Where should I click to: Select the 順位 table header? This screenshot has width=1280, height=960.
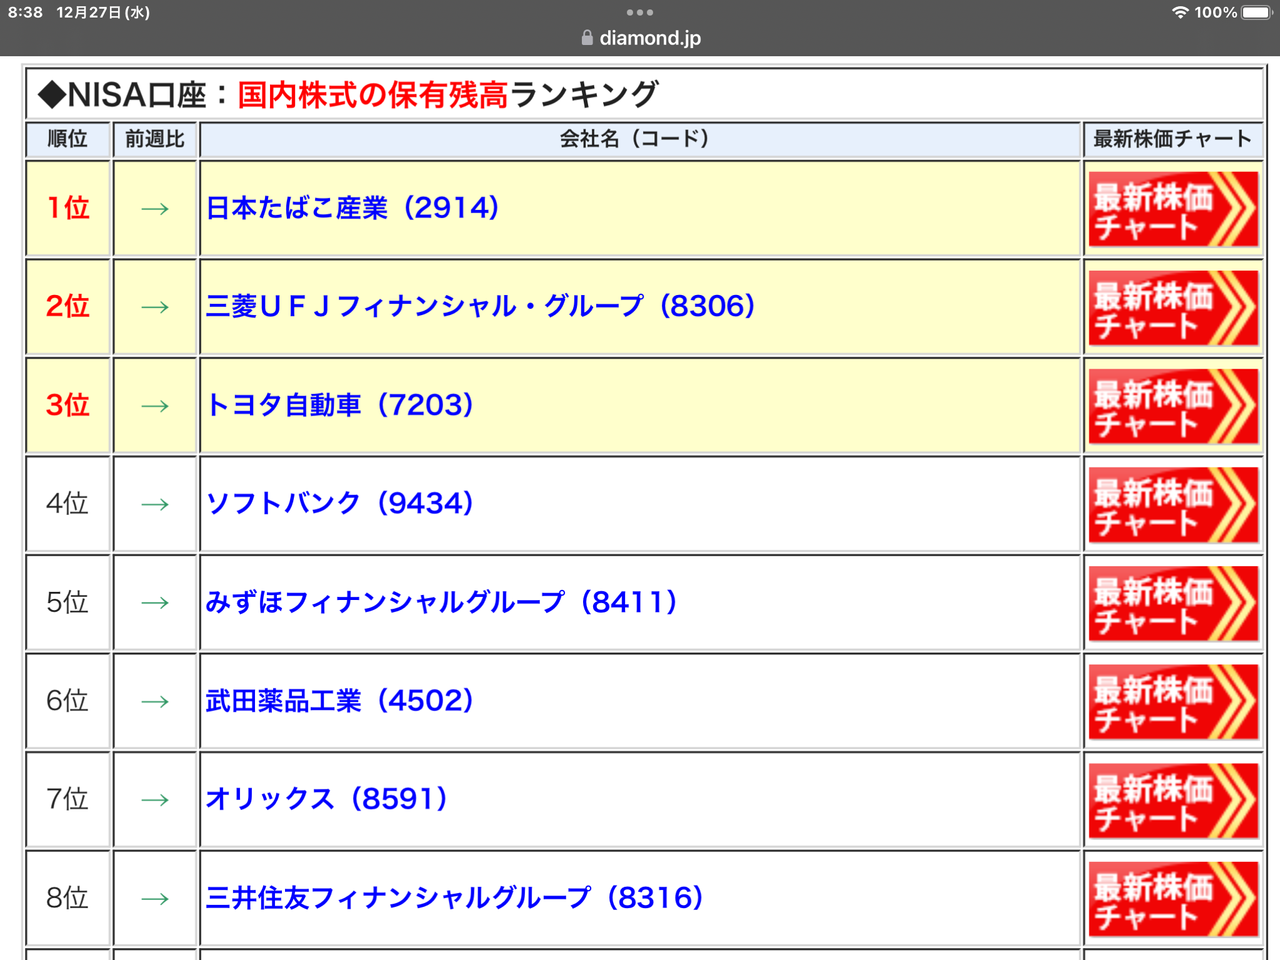tap(67, 140)
